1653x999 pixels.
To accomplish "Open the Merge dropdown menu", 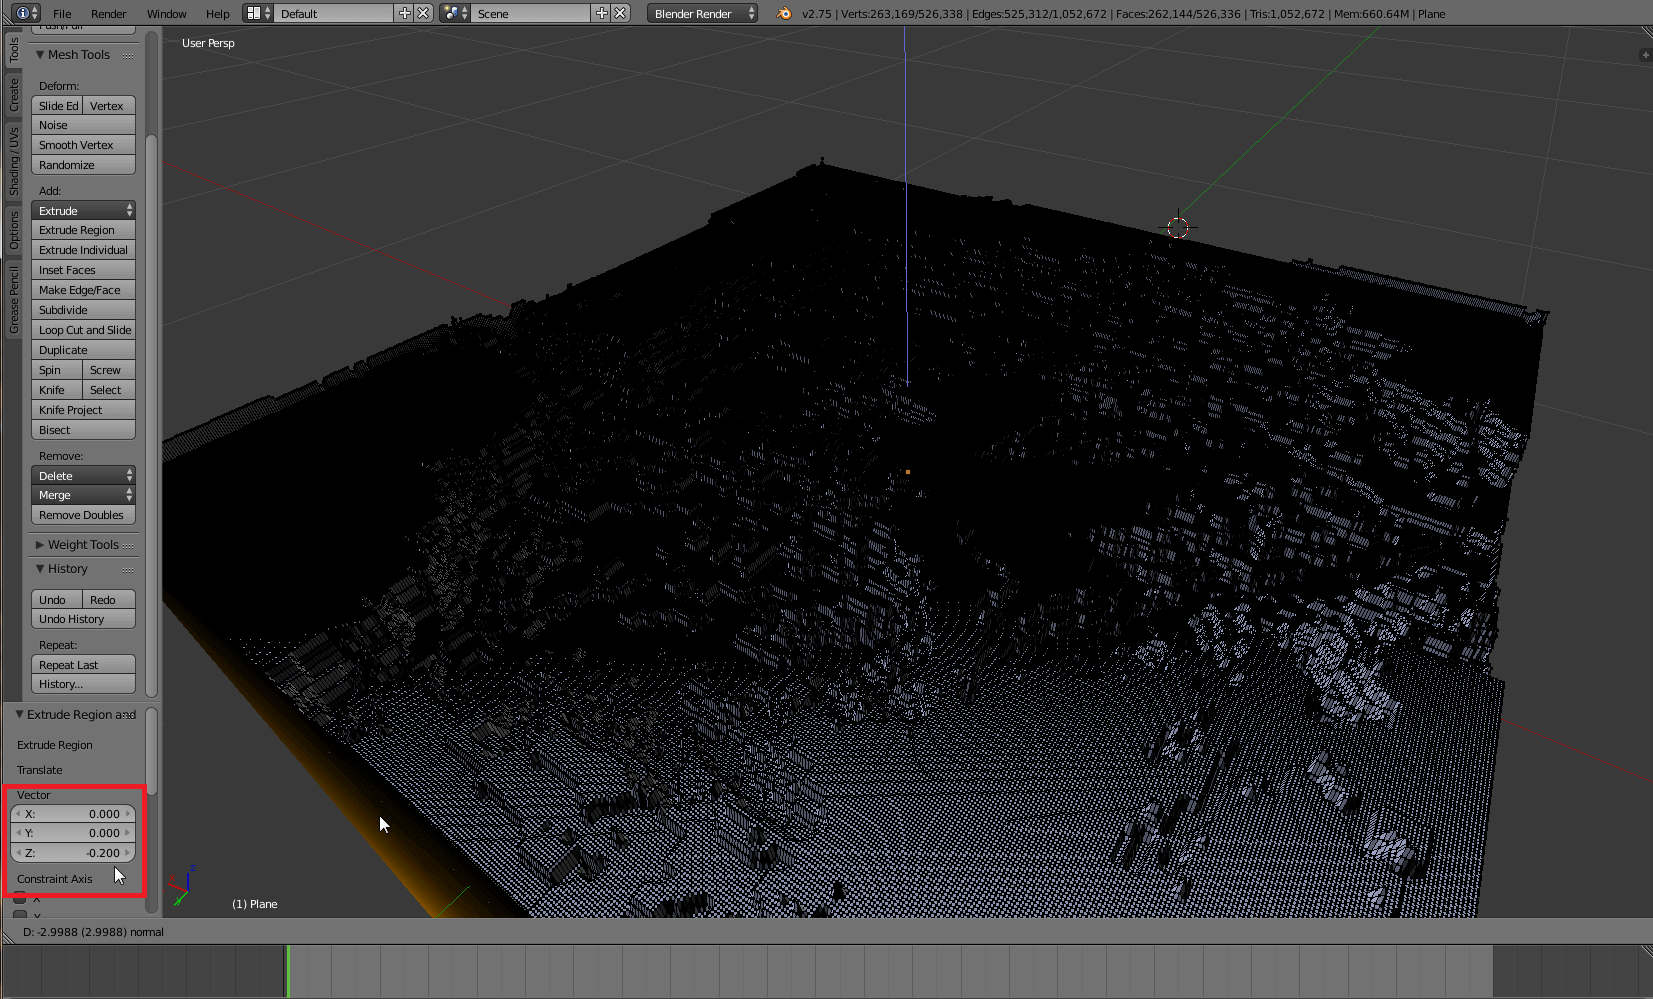I will point(83,495).
